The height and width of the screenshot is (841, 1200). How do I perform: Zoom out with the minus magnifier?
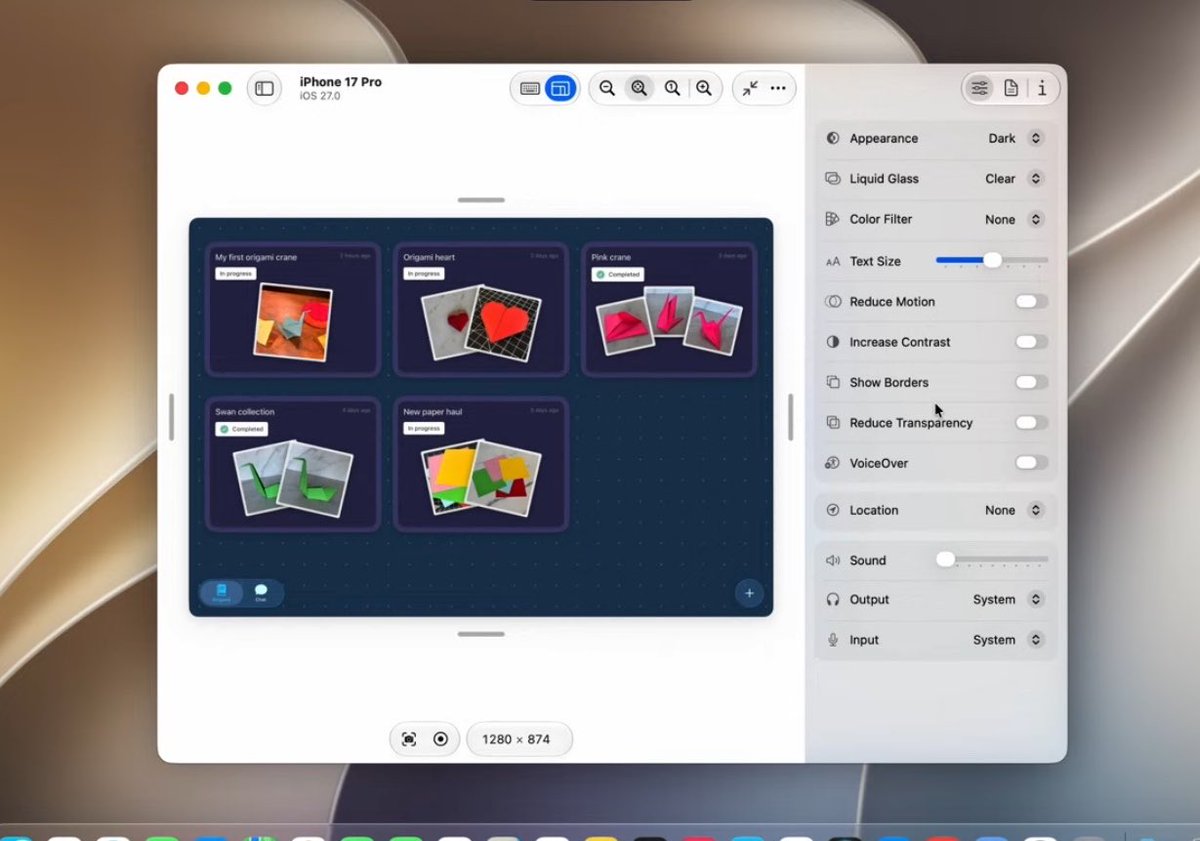[607, 88]
